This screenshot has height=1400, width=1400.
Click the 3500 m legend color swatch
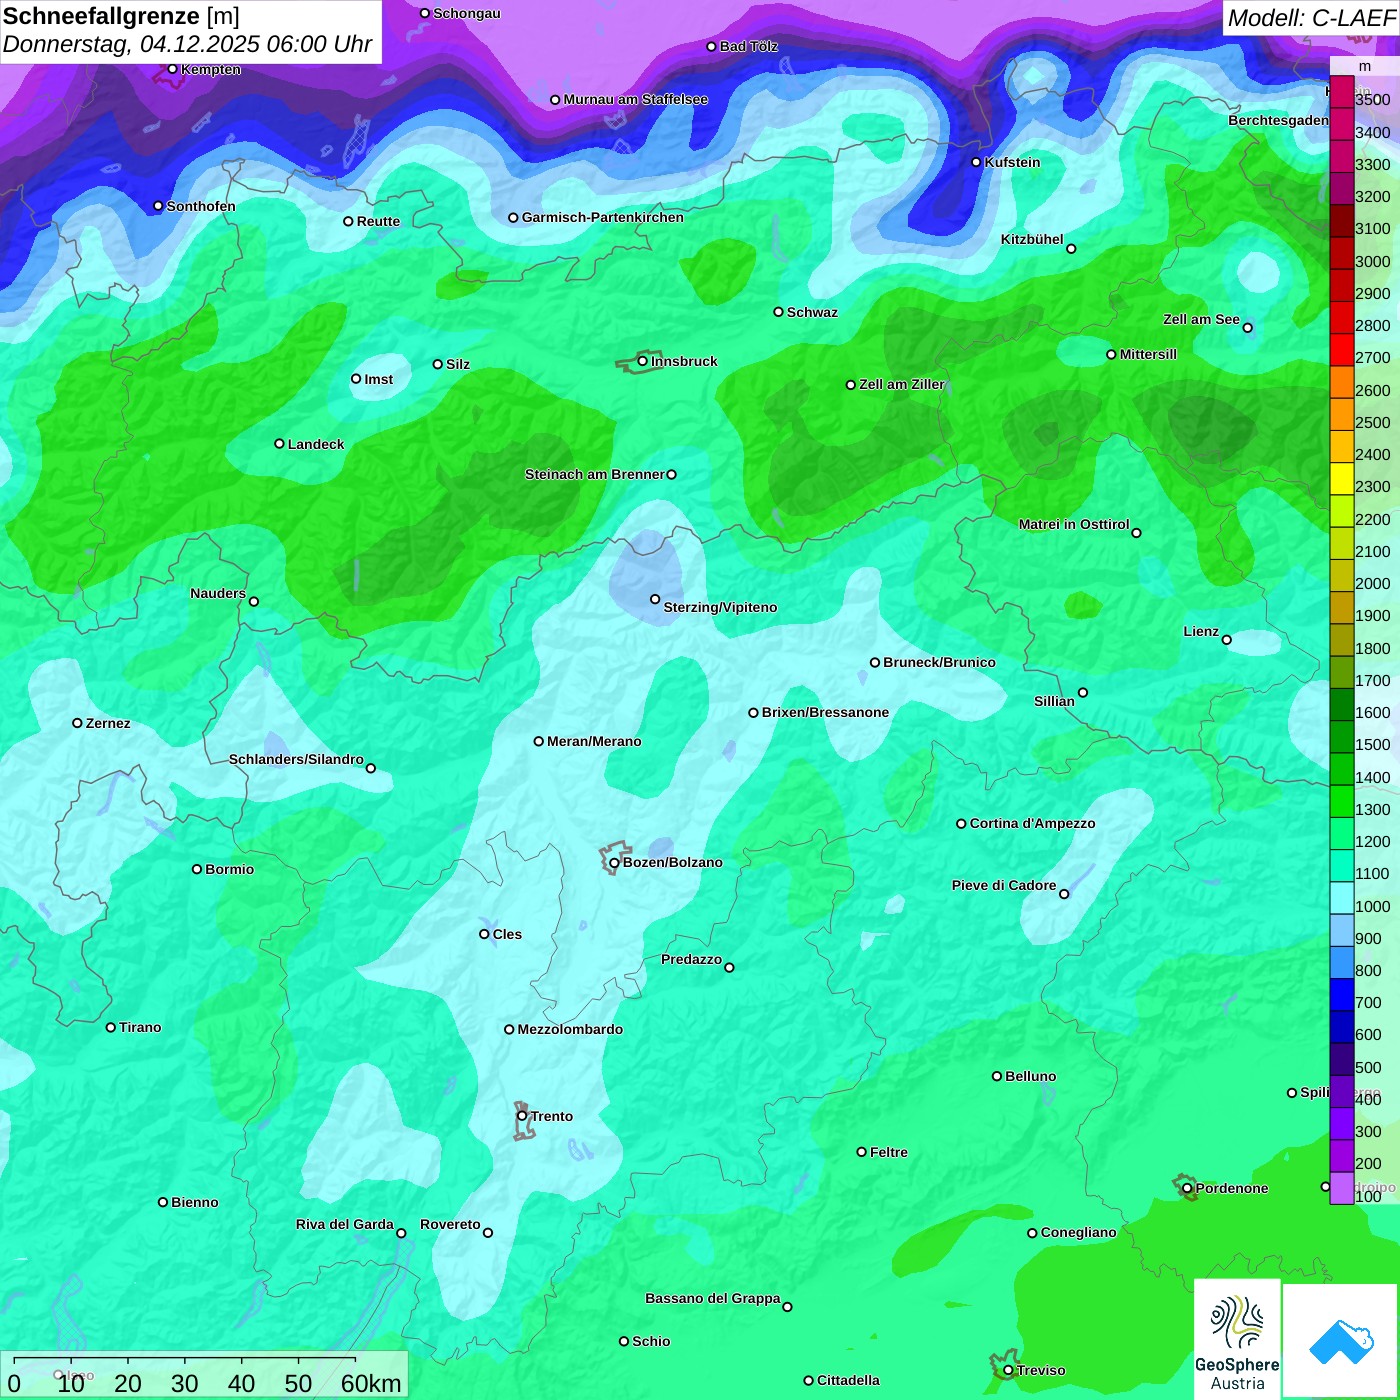point(1341,93)
